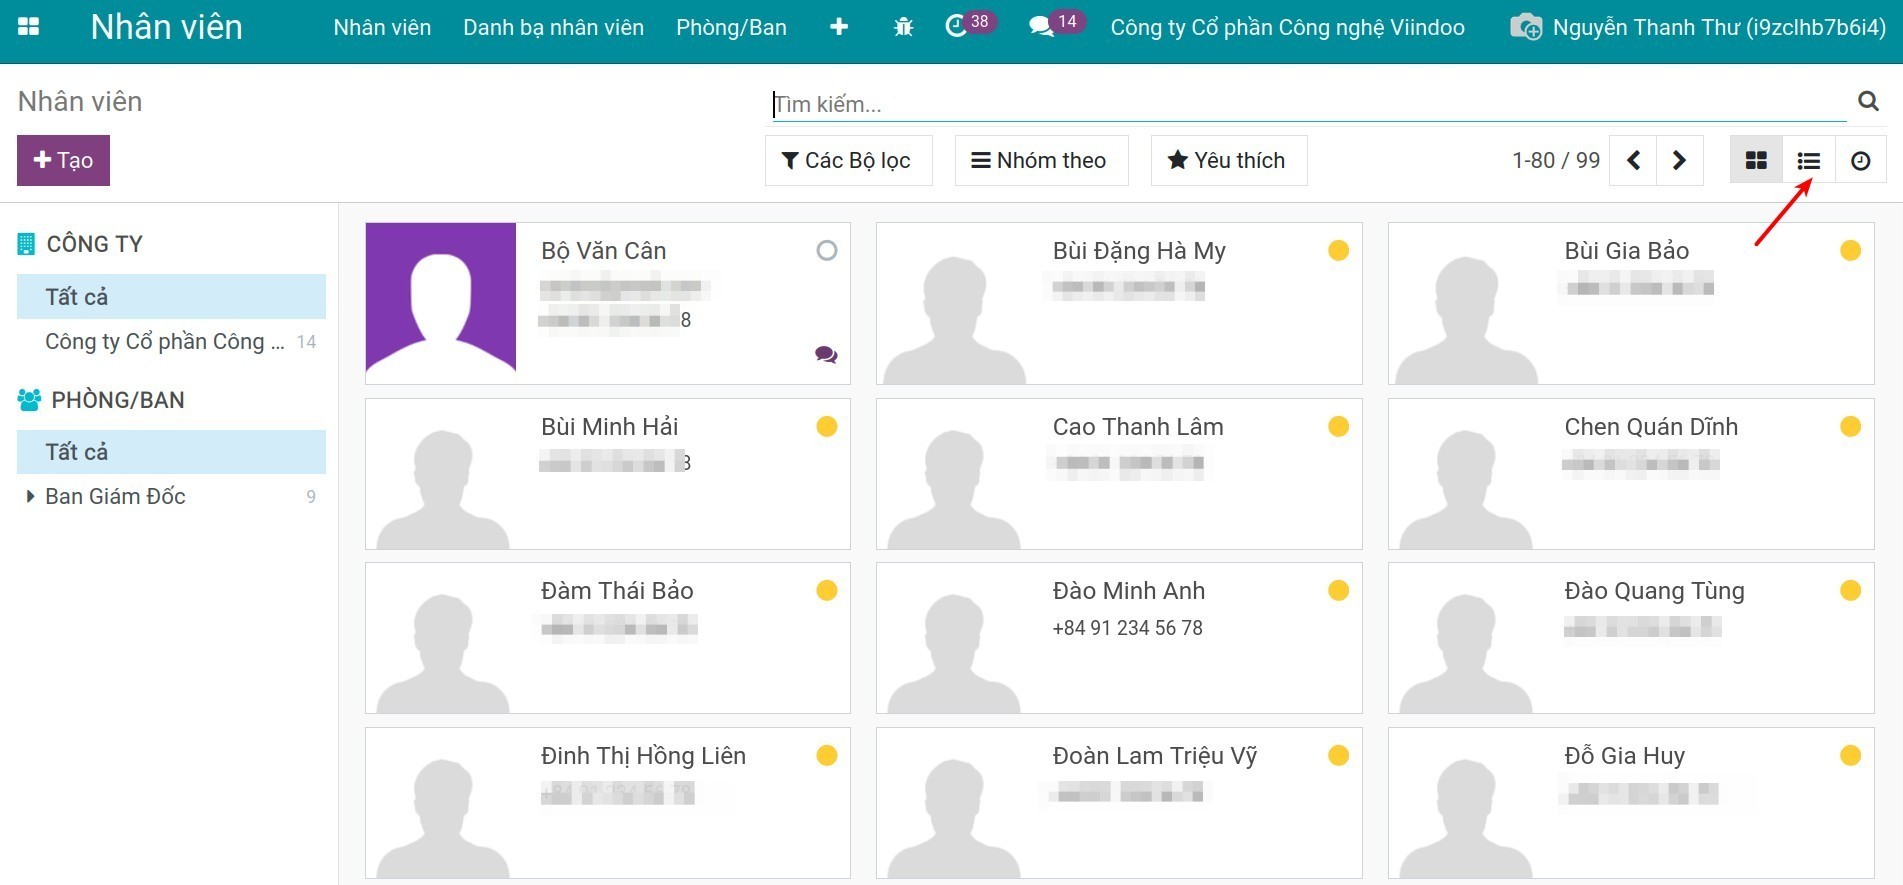Click Bộ Văn Cân employee name
Image resolution: width=1903 pixels, height=885 pixels.
(x=603, y=251)
